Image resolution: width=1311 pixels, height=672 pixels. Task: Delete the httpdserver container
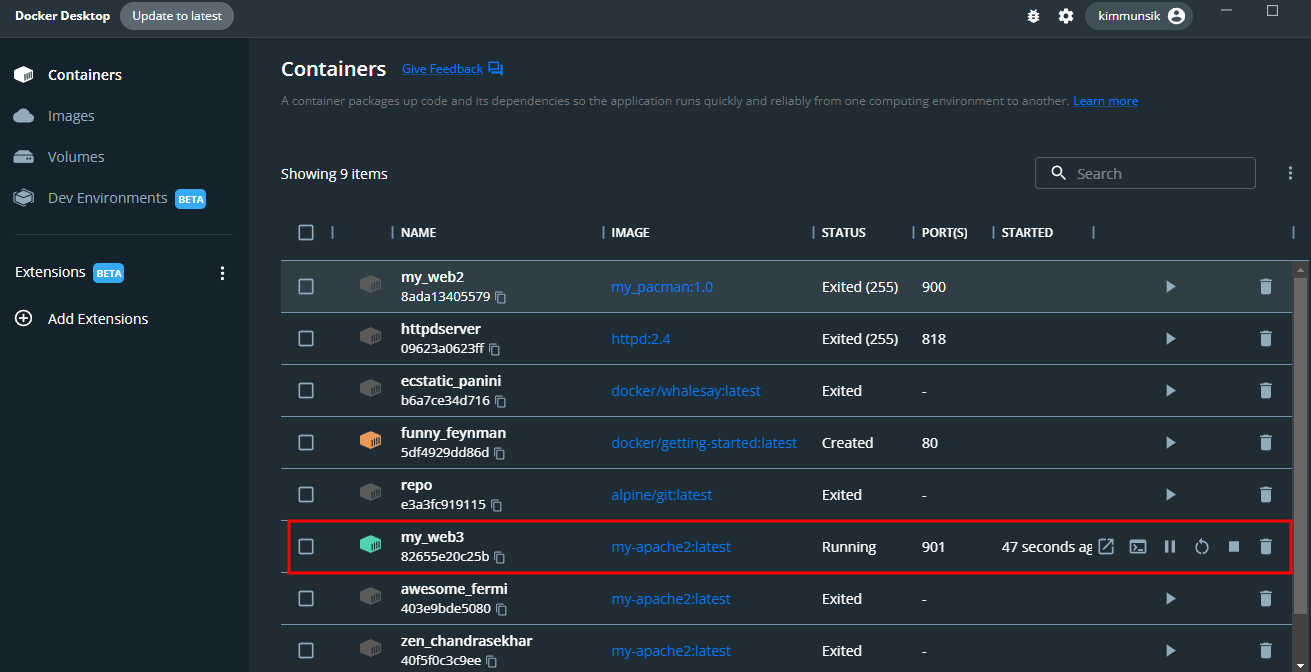click(x=1266, y=339)
